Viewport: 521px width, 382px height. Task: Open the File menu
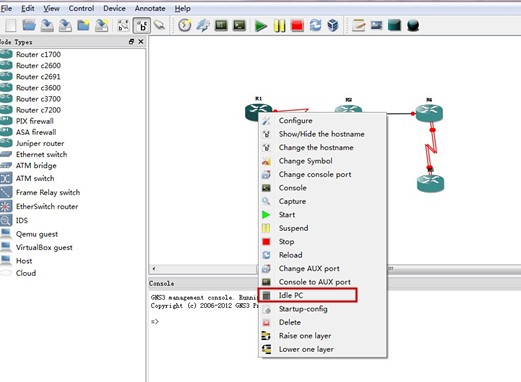(x=6, y=8)
